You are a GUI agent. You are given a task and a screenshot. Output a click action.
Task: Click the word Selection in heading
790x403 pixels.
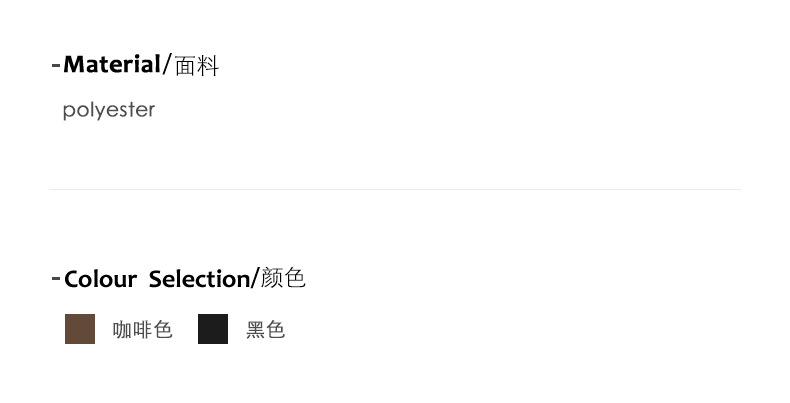[x=199, y=279]
